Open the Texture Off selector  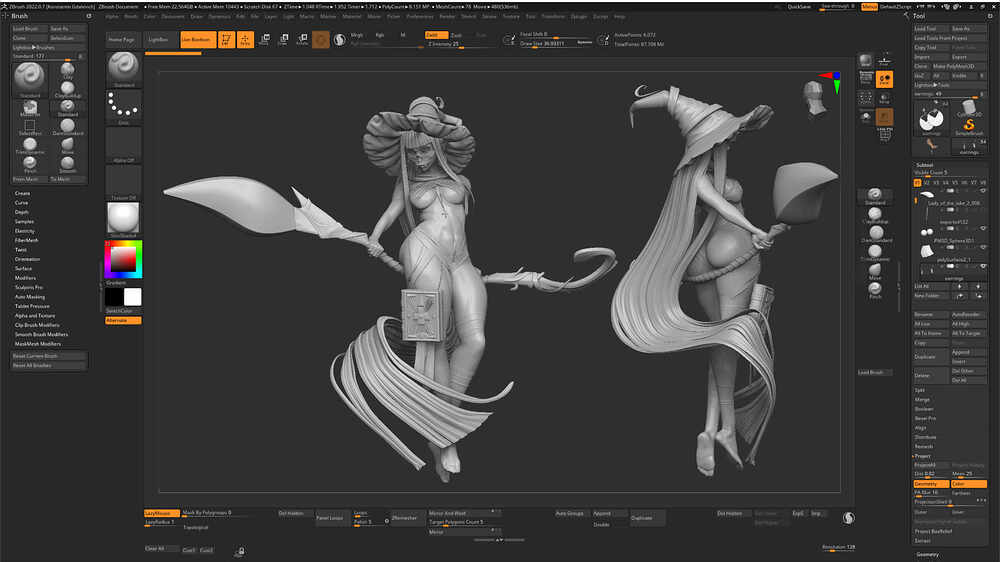tap(124, 182)
